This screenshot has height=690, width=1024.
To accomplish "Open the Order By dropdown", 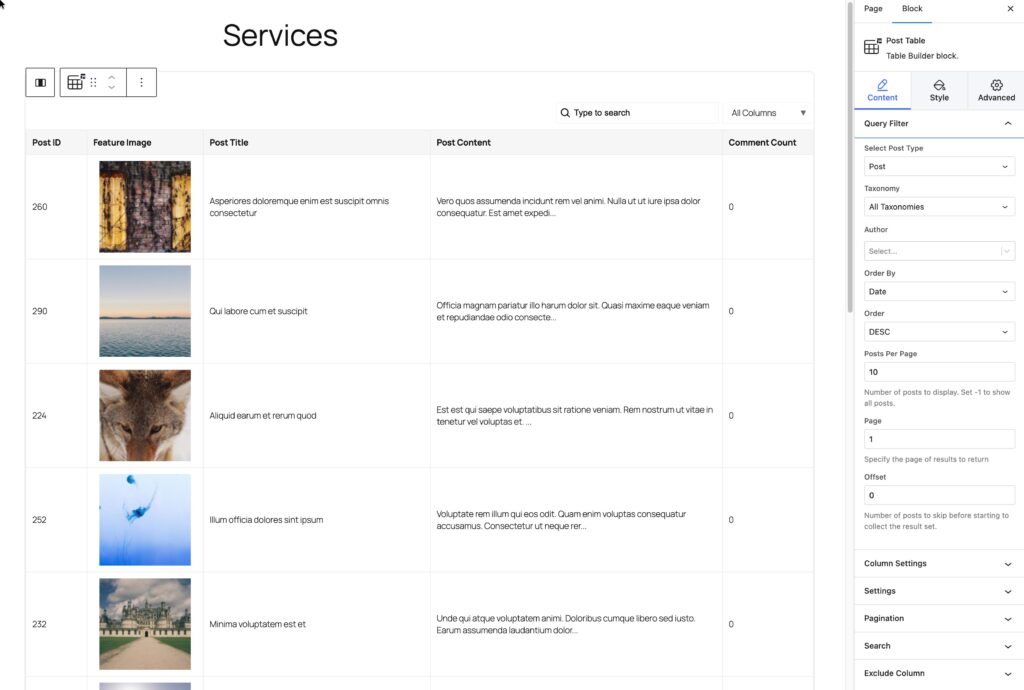I will click(939, 292).
